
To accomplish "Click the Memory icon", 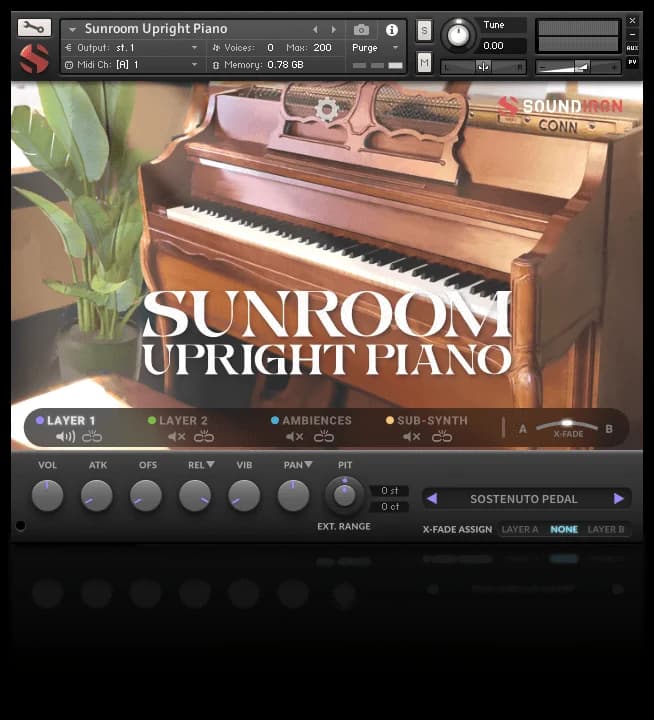I will coord(216,65).
